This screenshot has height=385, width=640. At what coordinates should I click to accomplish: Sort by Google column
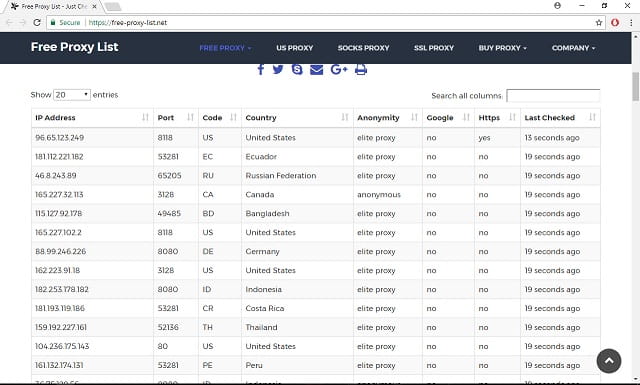(448, 118)
